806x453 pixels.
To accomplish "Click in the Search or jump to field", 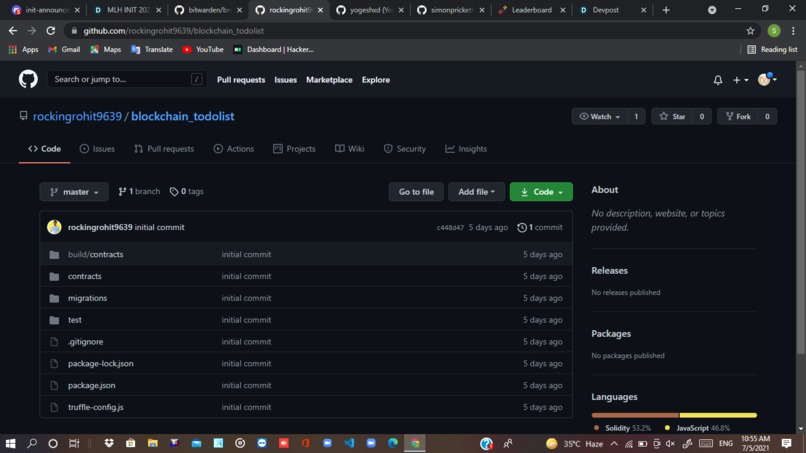I will tap(127, 79).
